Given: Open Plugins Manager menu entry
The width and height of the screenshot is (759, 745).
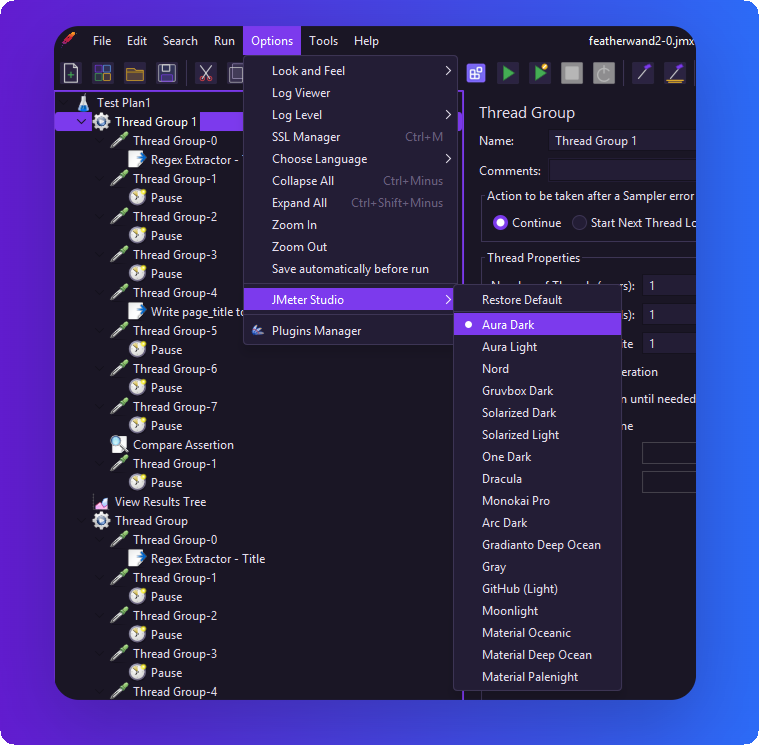Looking at the screenshot, I should point(350,331).
